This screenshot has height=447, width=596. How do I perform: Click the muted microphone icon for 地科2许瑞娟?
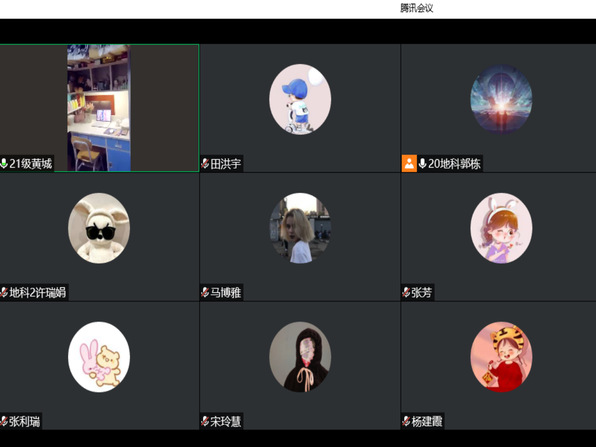coord(4,292)
